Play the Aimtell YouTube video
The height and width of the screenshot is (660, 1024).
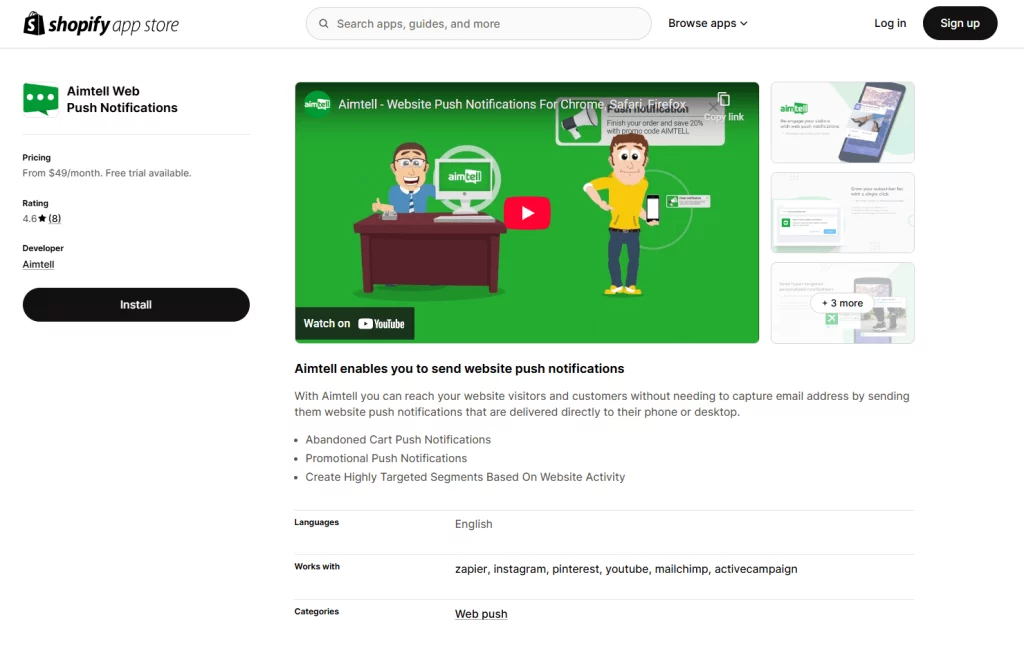(x=527, y=213)
